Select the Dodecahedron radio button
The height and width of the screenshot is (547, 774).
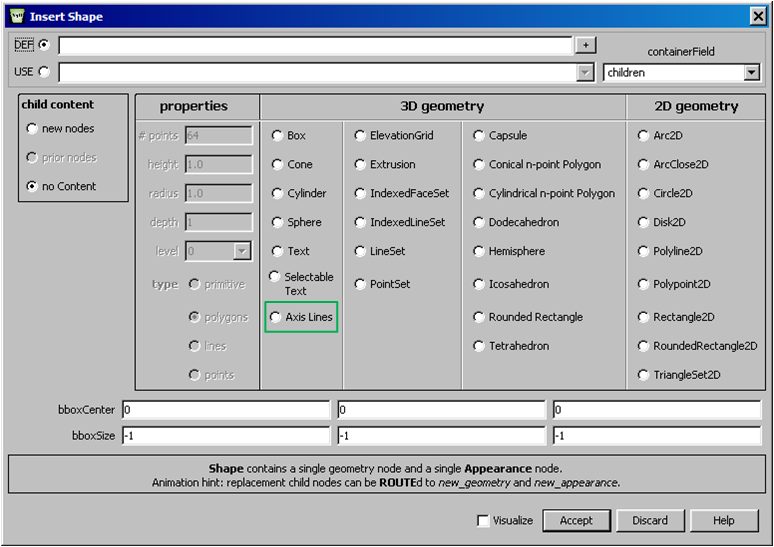pos(479,223)
